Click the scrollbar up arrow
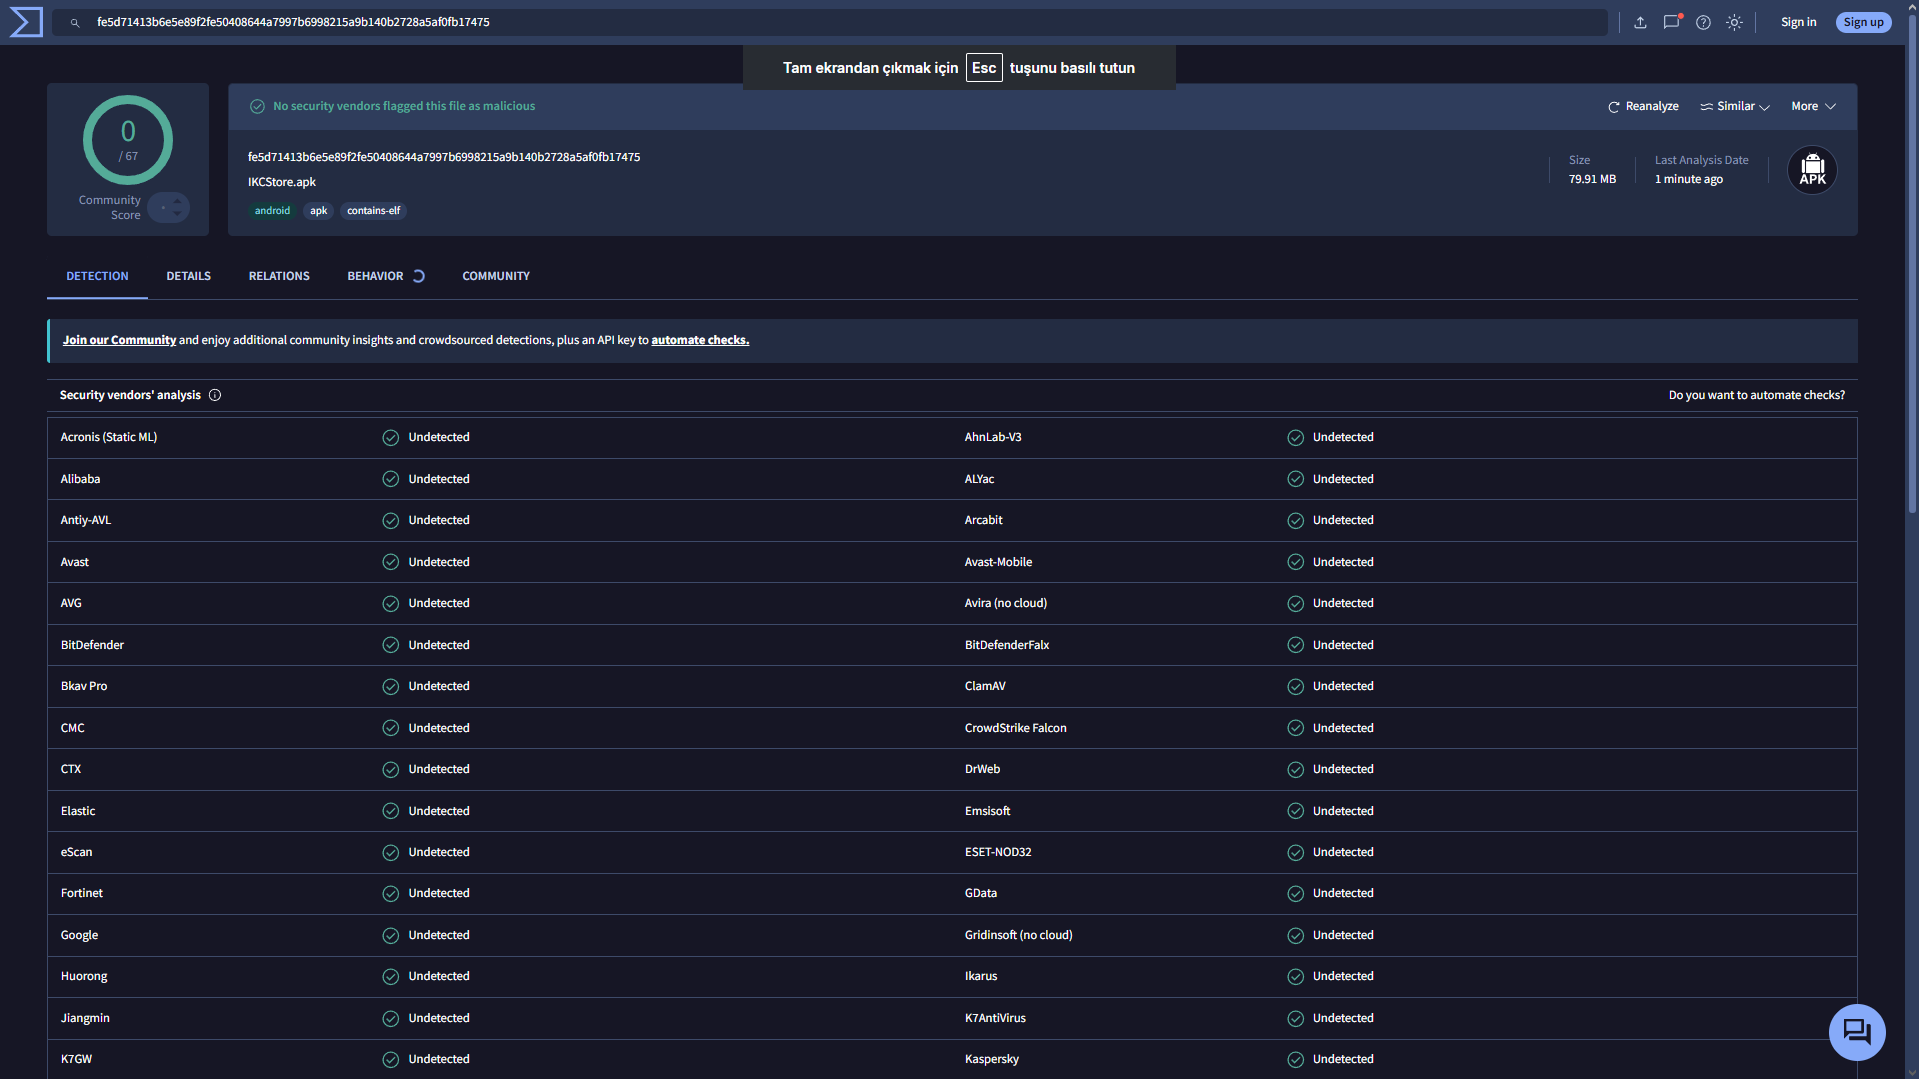Image resolution: width=1919 pixels, height=1079 pixels. click(1912, 6)
